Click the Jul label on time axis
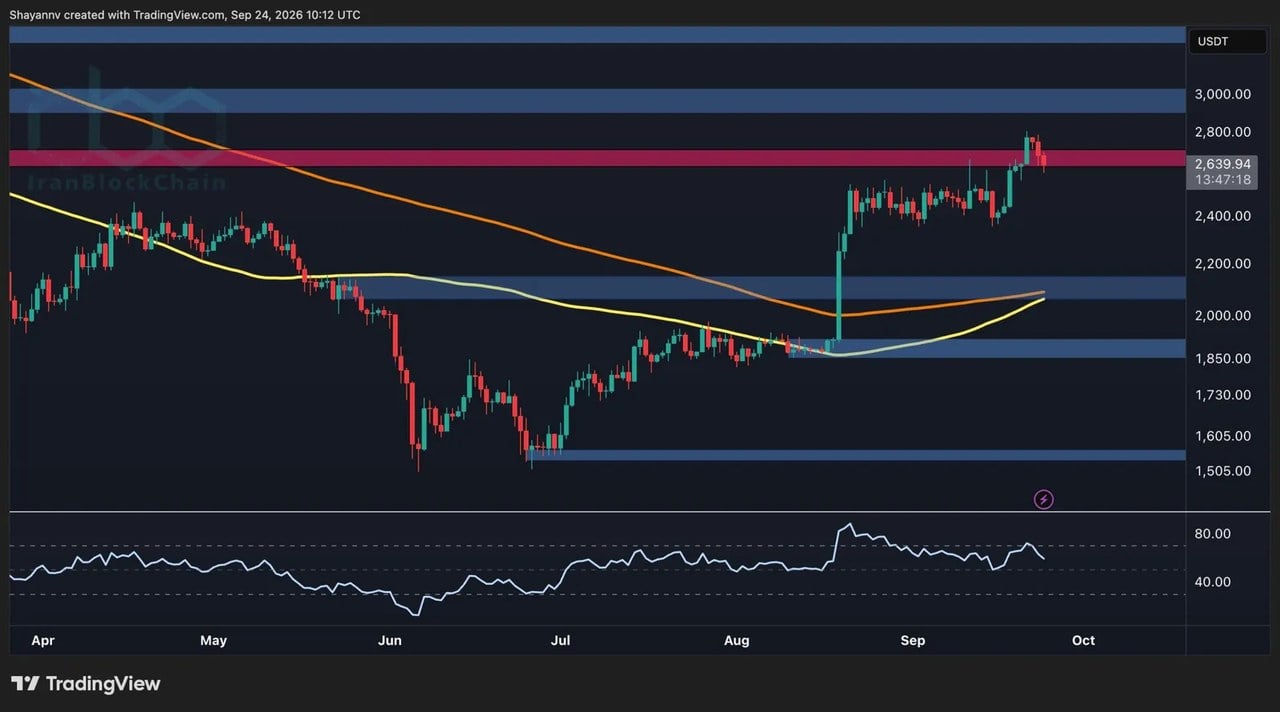 (x=560, y=641)
